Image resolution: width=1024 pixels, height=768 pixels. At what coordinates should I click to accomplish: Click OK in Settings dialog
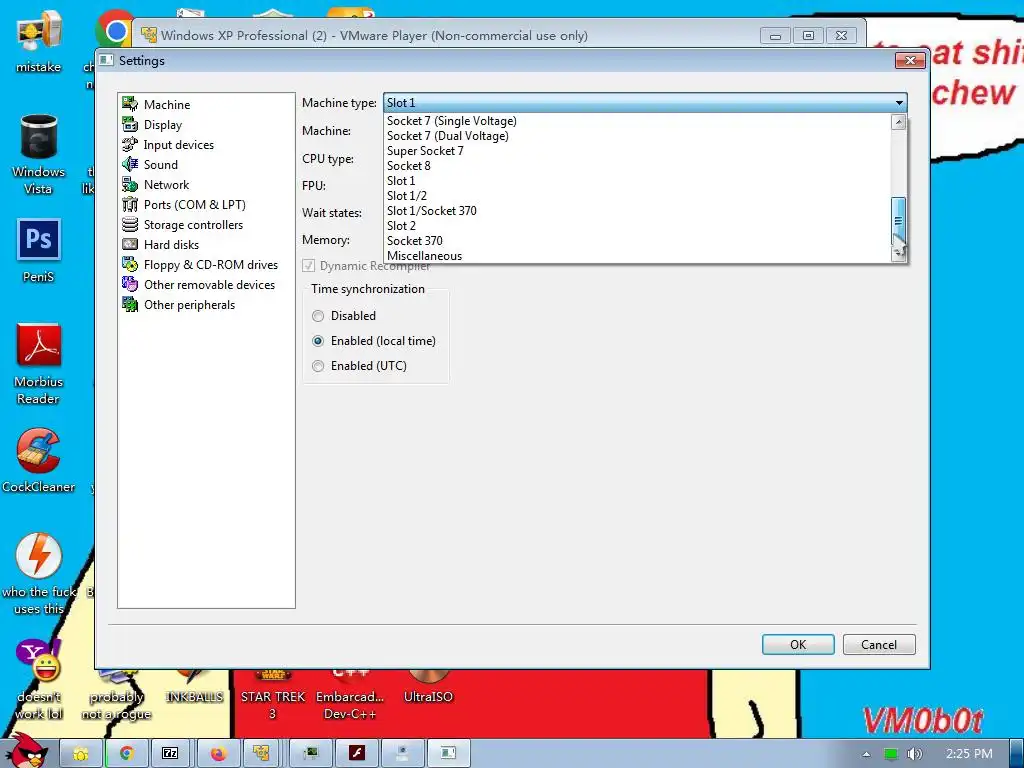coord(798,645)
